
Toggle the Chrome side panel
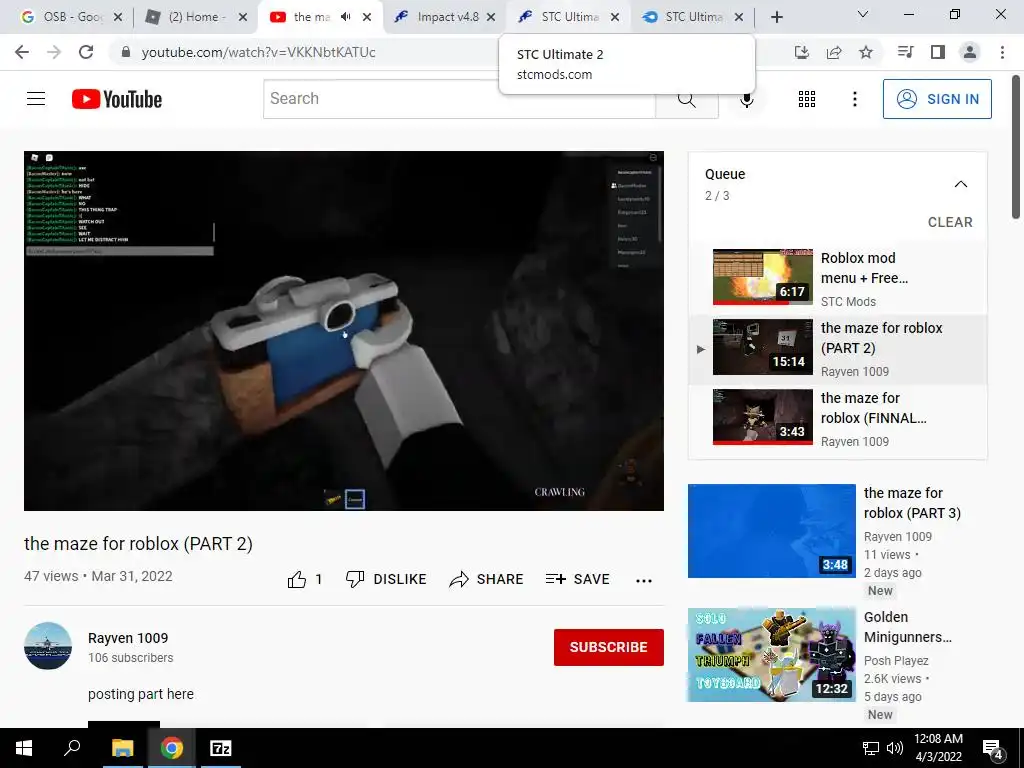pyautogui.click(x=938, y=52)
